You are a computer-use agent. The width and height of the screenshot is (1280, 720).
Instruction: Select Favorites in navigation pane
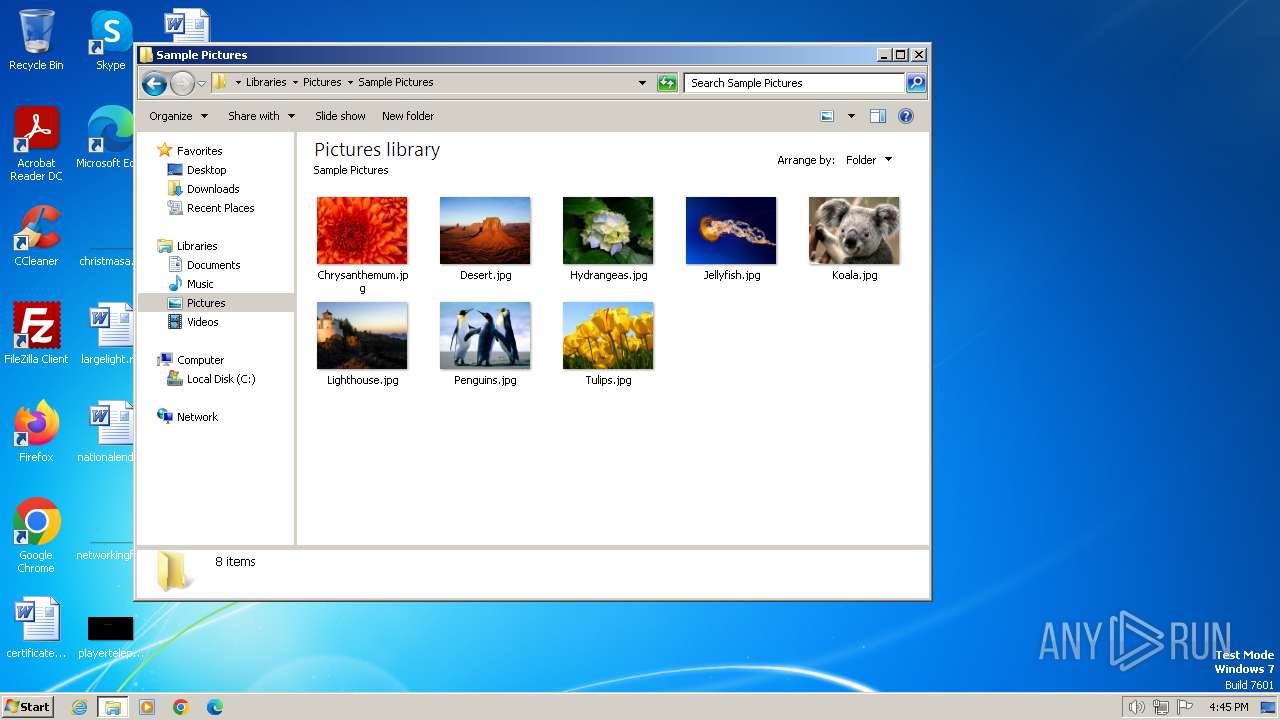pos(199,151)
